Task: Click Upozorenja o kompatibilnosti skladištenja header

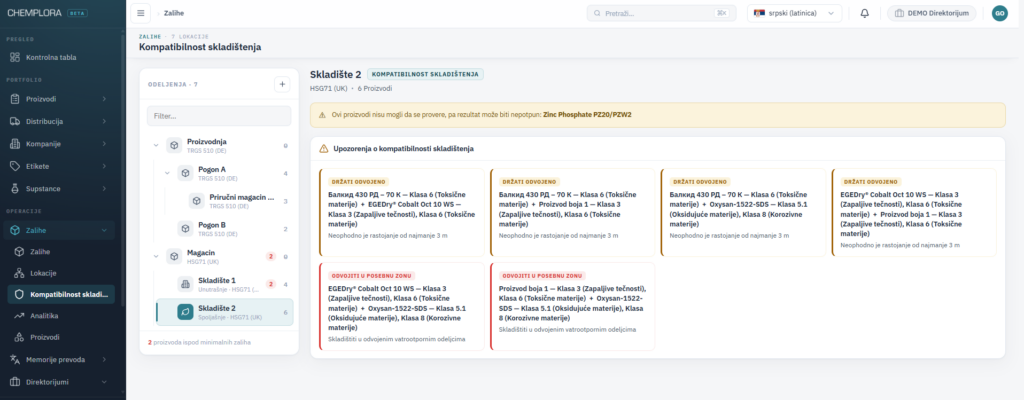Action: [403, 148]
